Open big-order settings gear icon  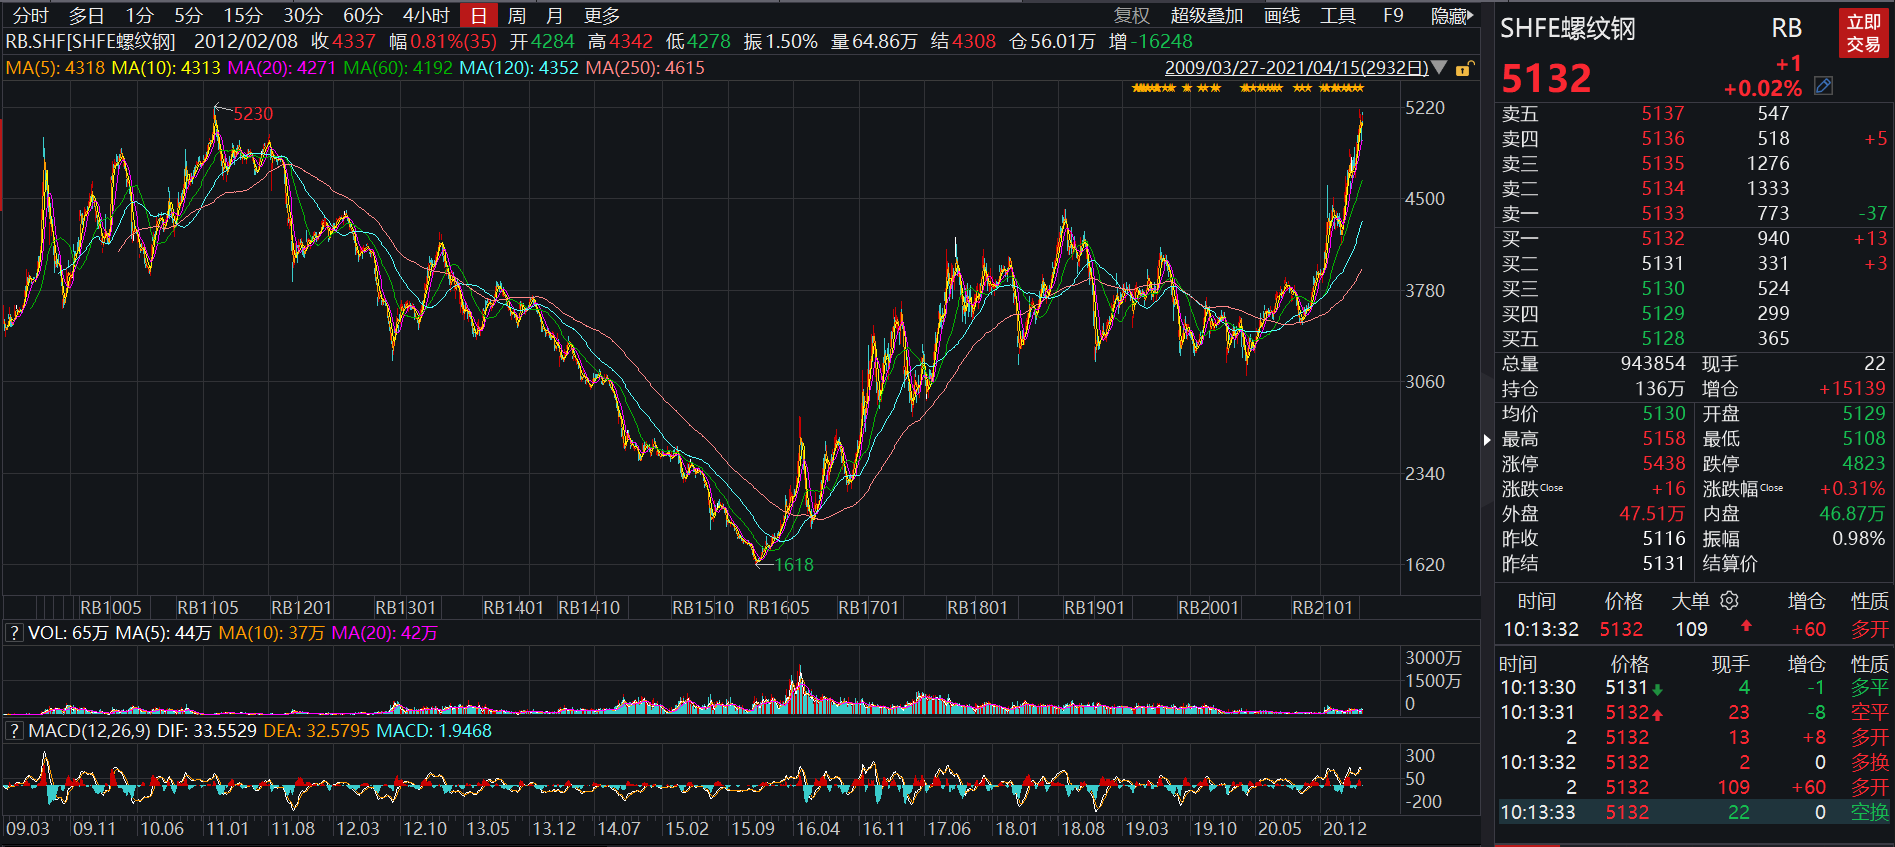click(x=1729, y=600)
